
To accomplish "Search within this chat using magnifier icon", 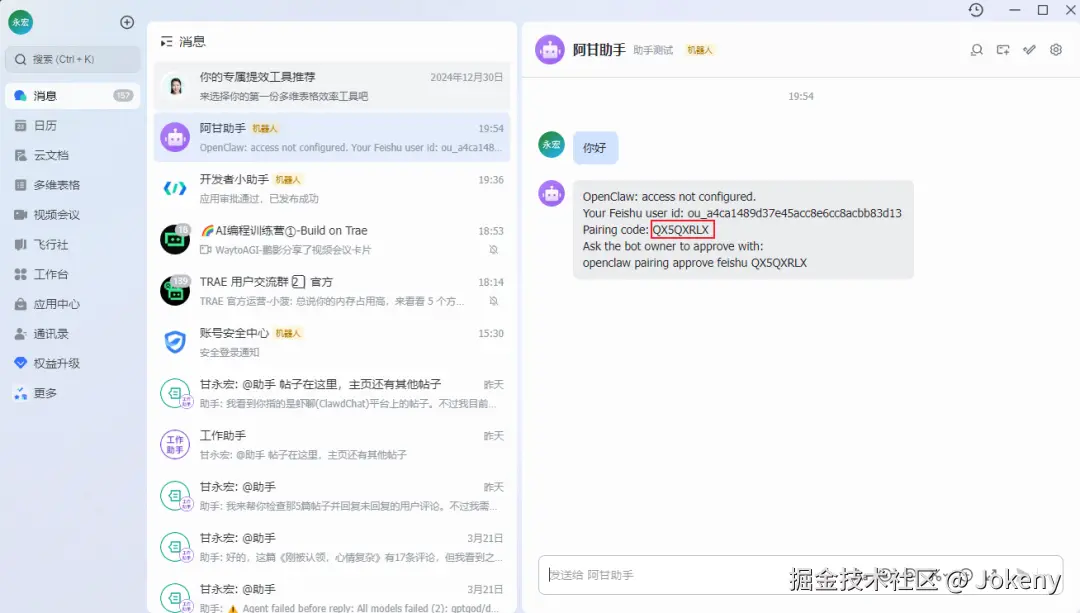I will (x=976, y=50).
